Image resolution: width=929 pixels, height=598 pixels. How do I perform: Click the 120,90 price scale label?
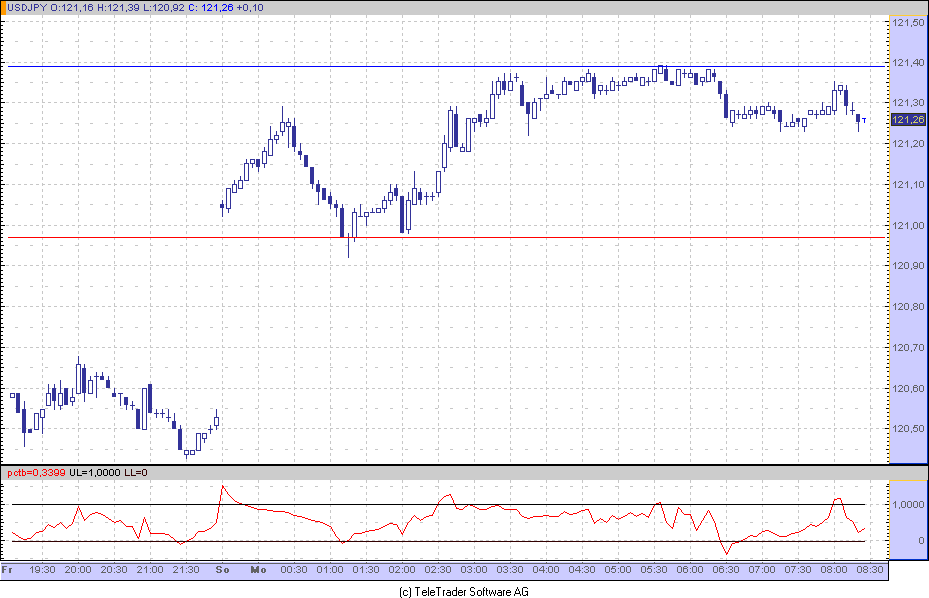point(908,266)
